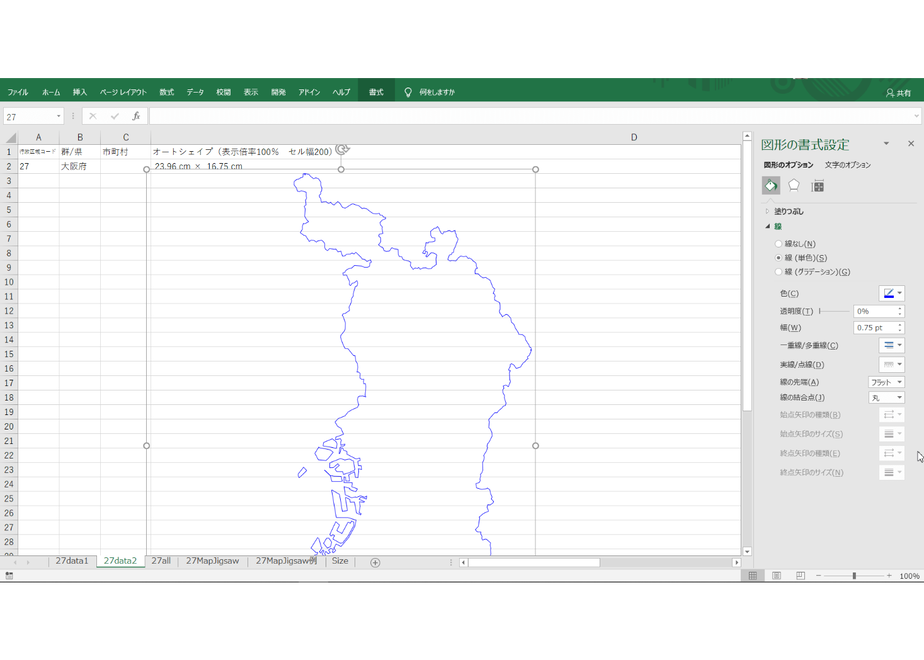Open the 表示 ribbon tab
The image size is (924, 660).
(251, 92)
